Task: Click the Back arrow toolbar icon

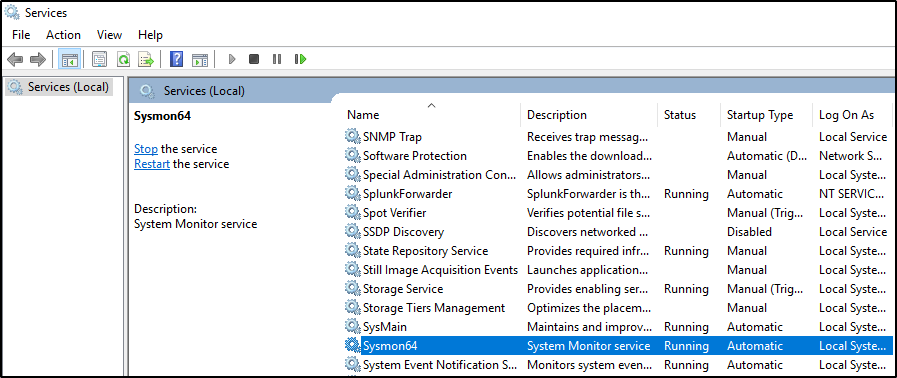Action: (x=15, y=59)
